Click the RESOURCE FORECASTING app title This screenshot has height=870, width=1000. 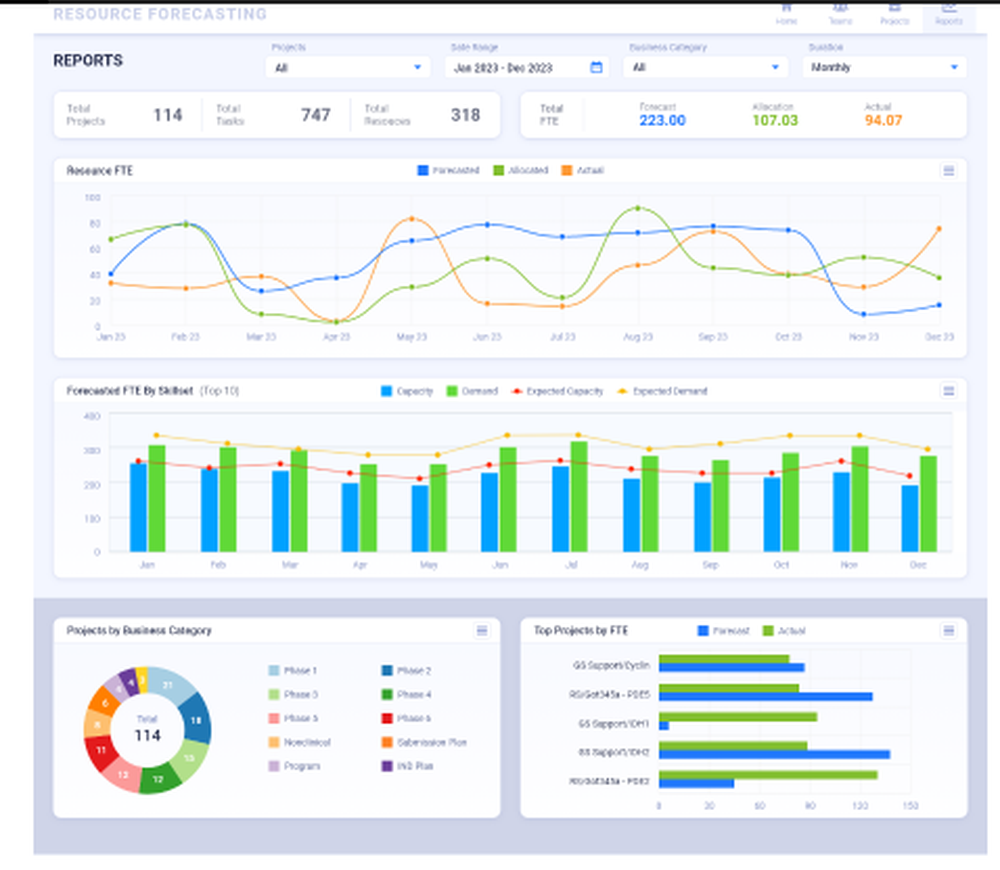pos(160,14)
